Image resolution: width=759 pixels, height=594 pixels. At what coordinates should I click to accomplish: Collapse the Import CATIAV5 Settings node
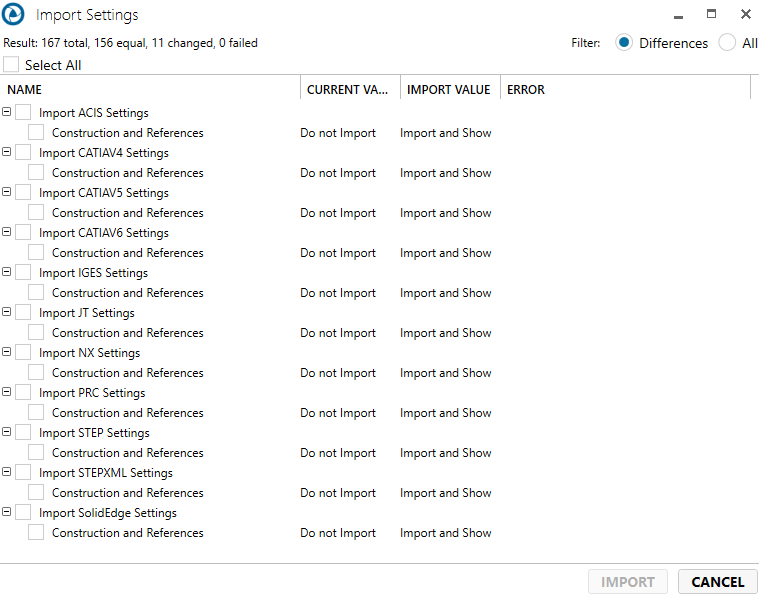[7, 192]
